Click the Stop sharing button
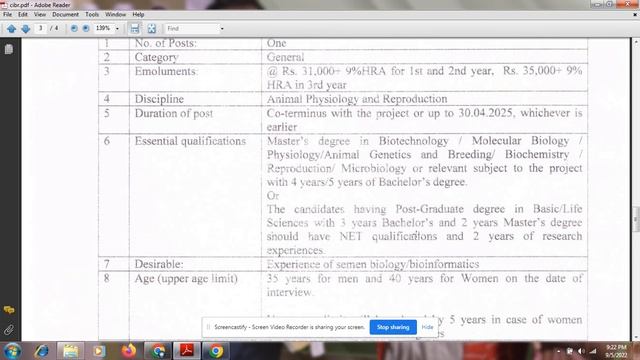640x360 pixels. pyautogui.click(x=393, y=327)
